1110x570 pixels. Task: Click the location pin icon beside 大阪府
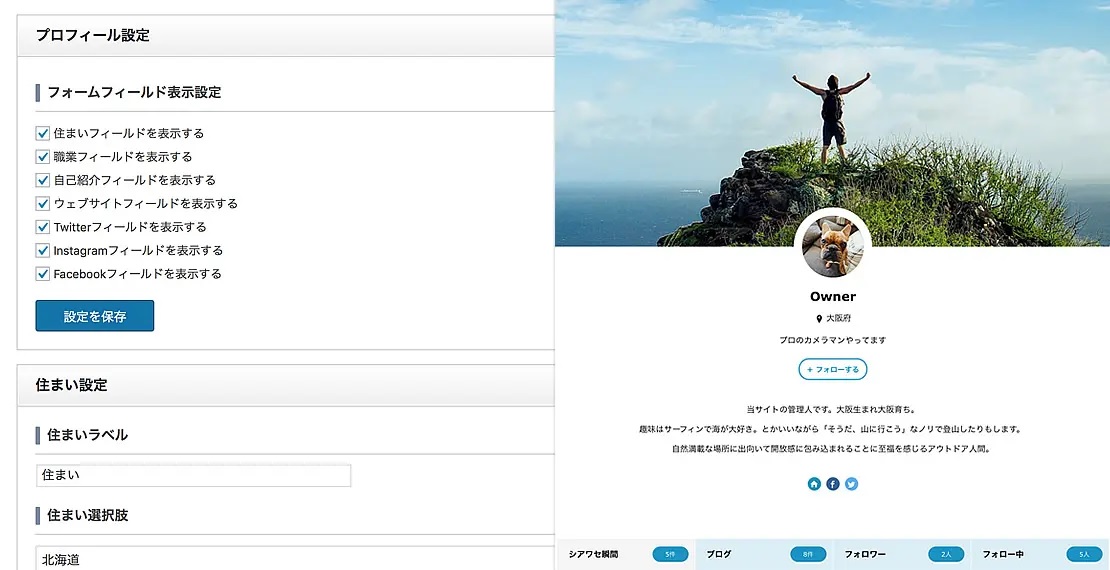(819, 318)
